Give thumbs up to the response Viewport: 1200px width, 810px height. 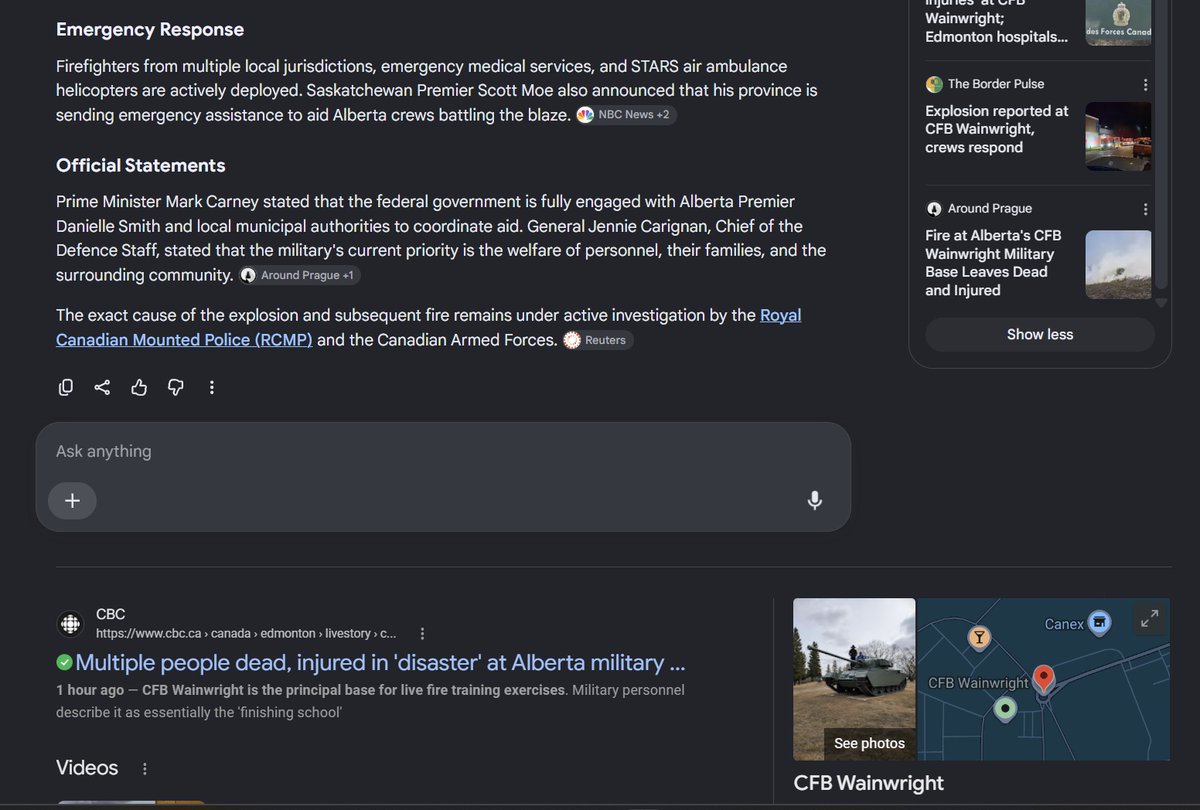click(139, 387)
